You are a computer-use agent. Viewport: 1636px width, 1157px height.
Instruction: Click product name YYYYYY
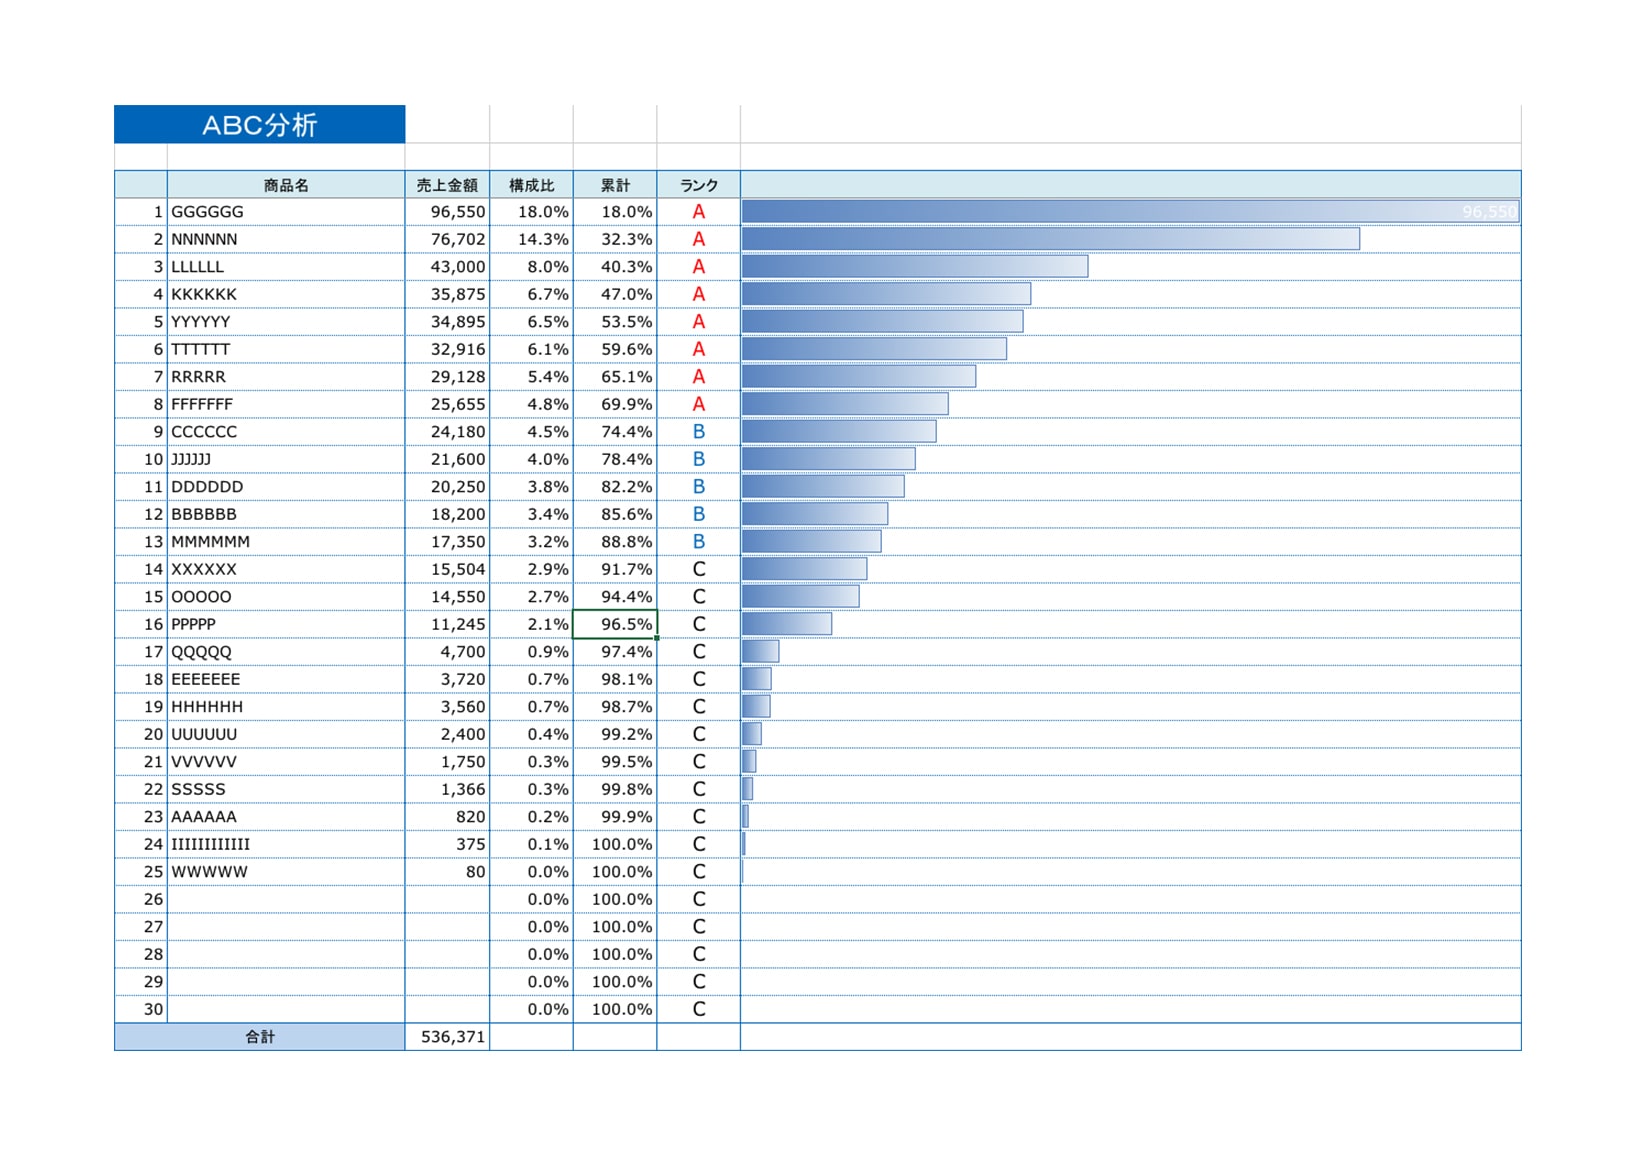200,322
